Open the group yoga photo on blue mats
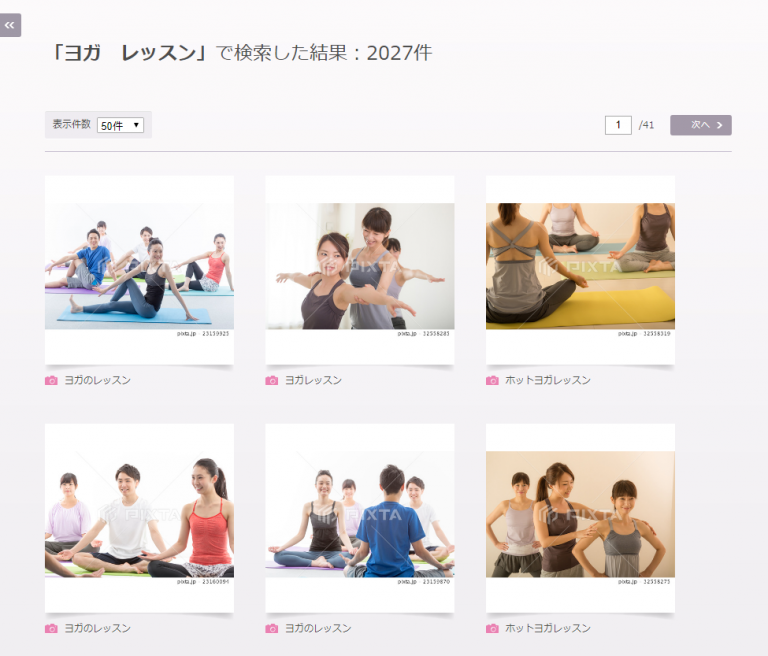The width and height of the screenshot is (768, 656). tap(139, 267)
